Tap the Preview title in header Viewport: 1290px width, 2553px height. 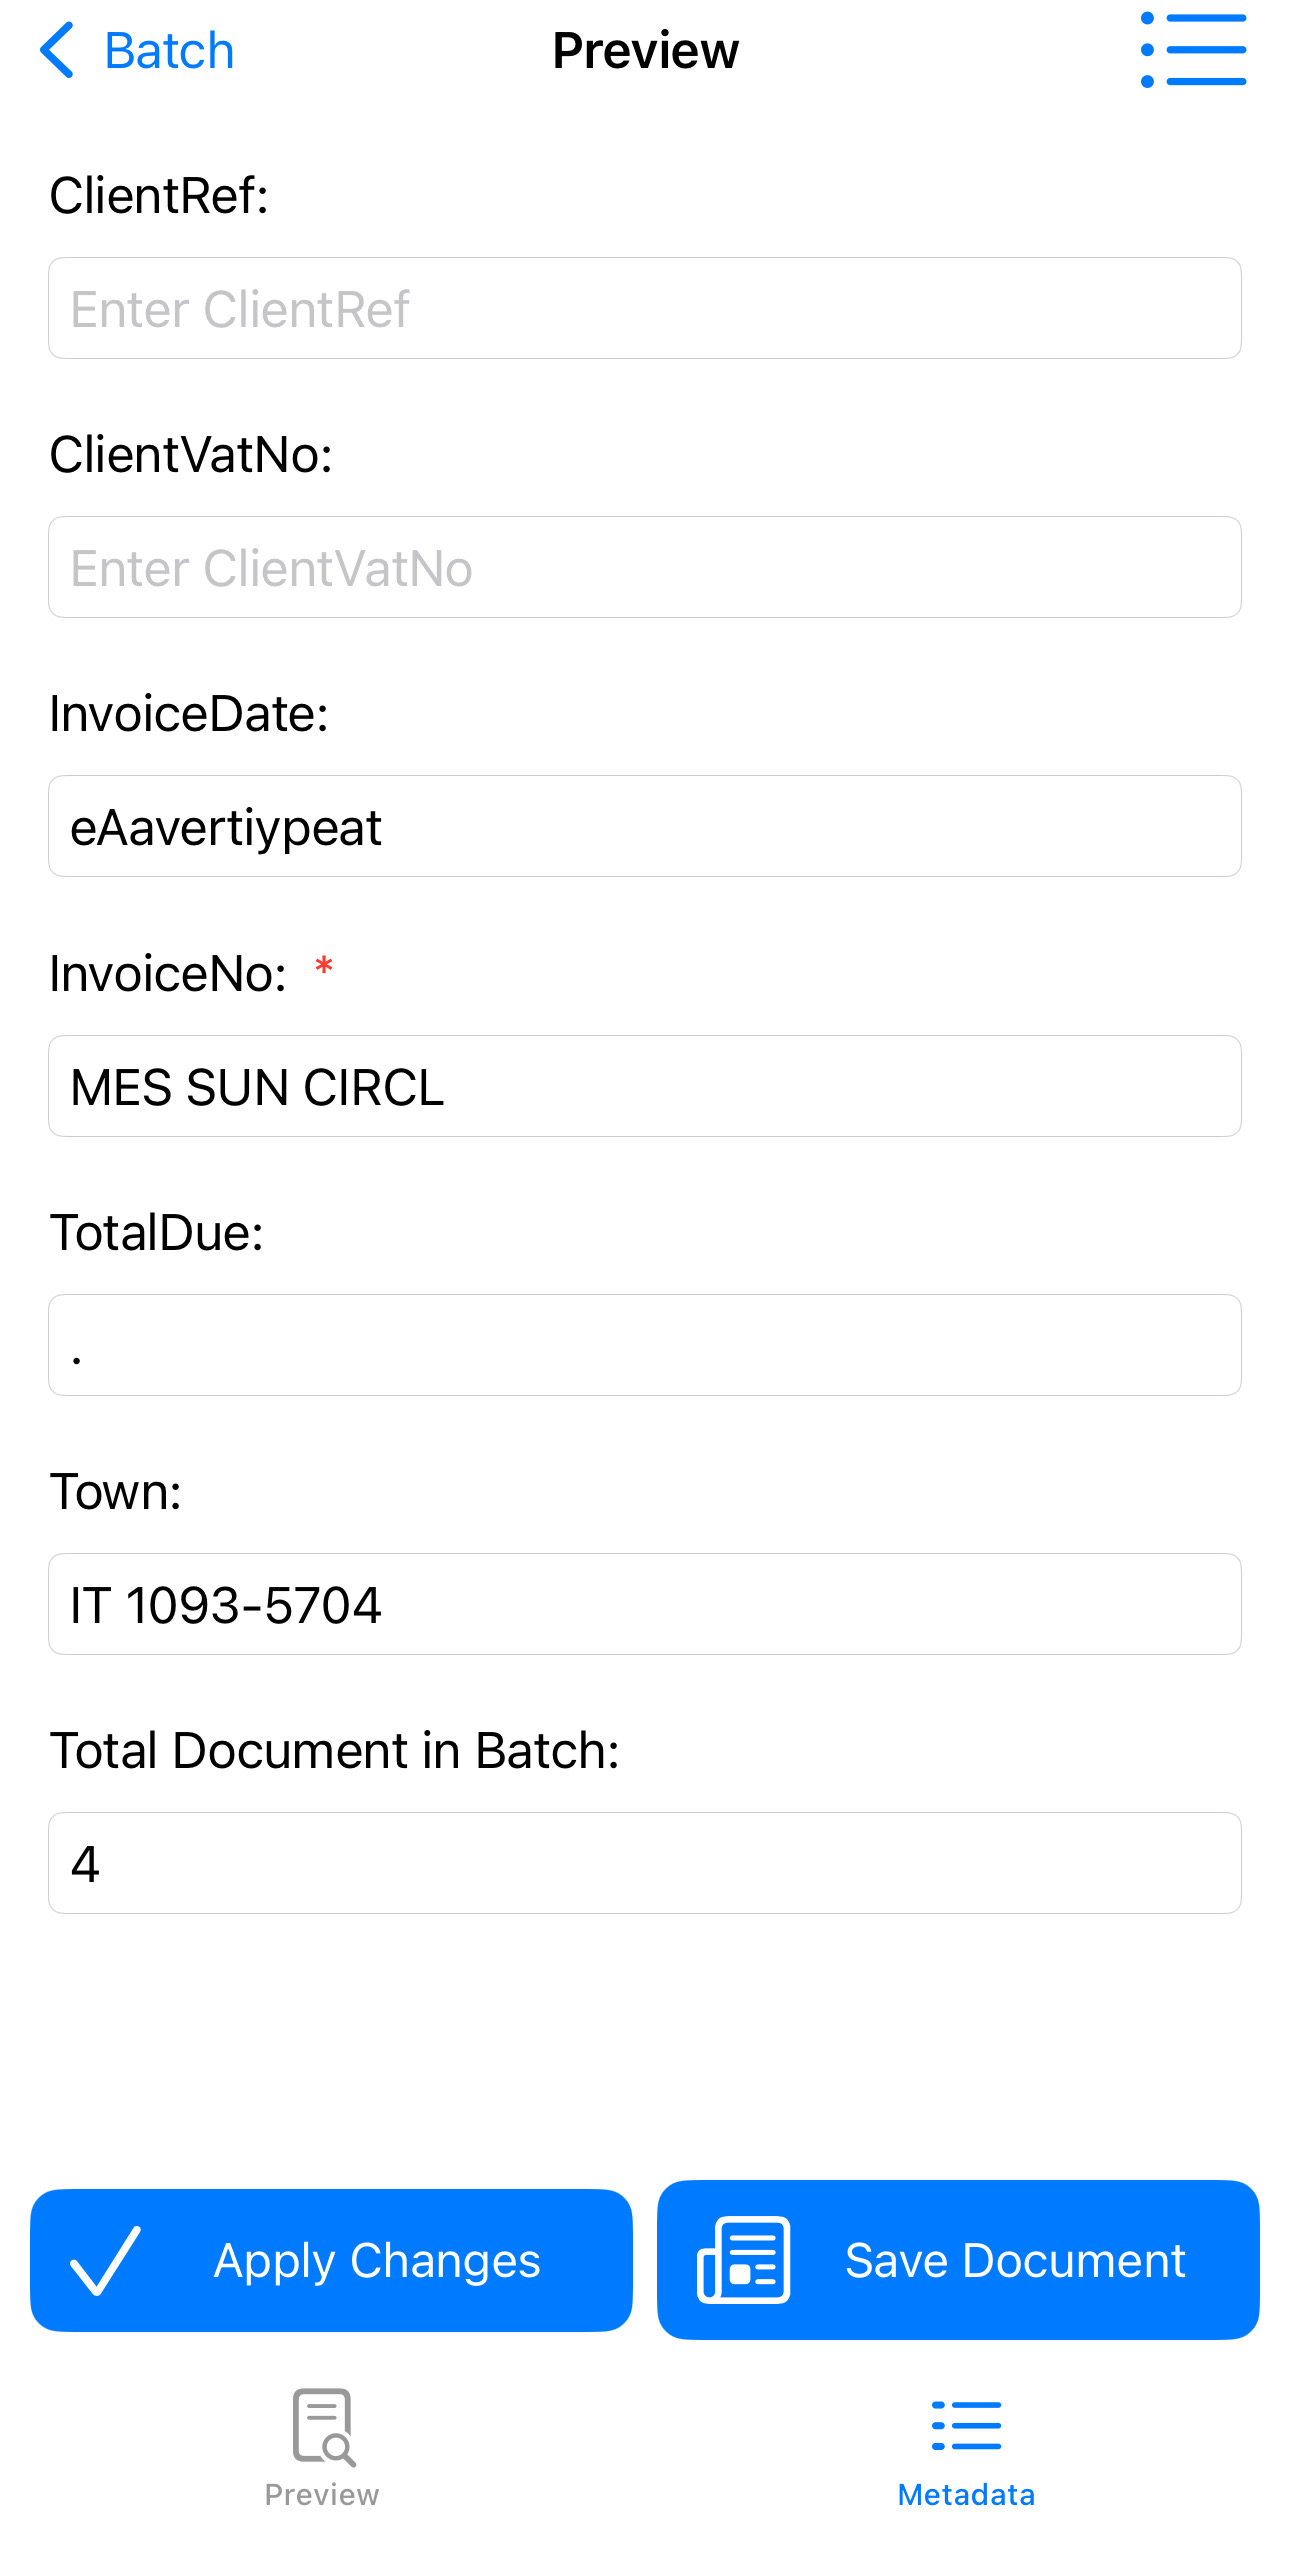click(x=645, y=50)
